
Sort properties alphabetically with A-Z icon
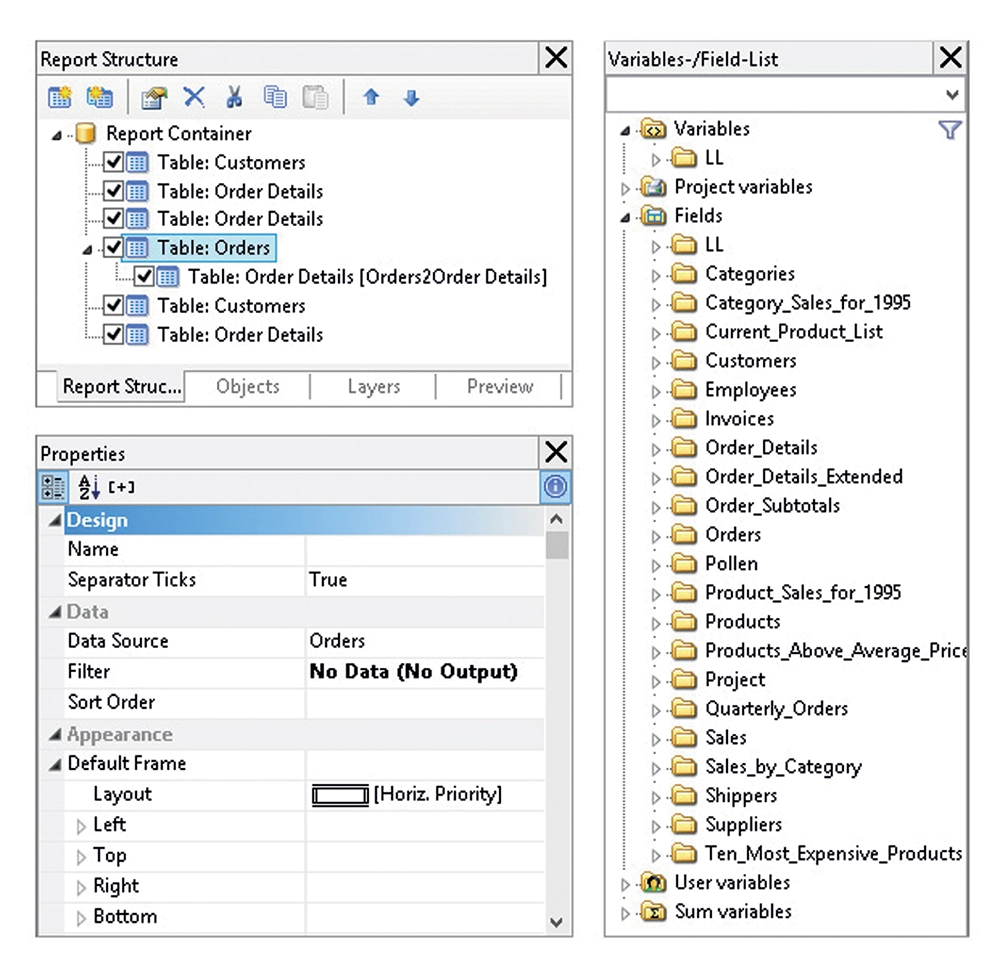(89, 487)
